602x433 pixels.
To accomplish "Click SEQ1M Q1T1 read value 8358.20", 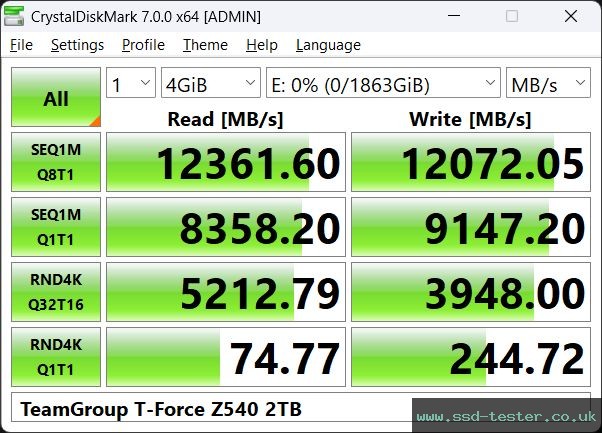I will [226, 227].
